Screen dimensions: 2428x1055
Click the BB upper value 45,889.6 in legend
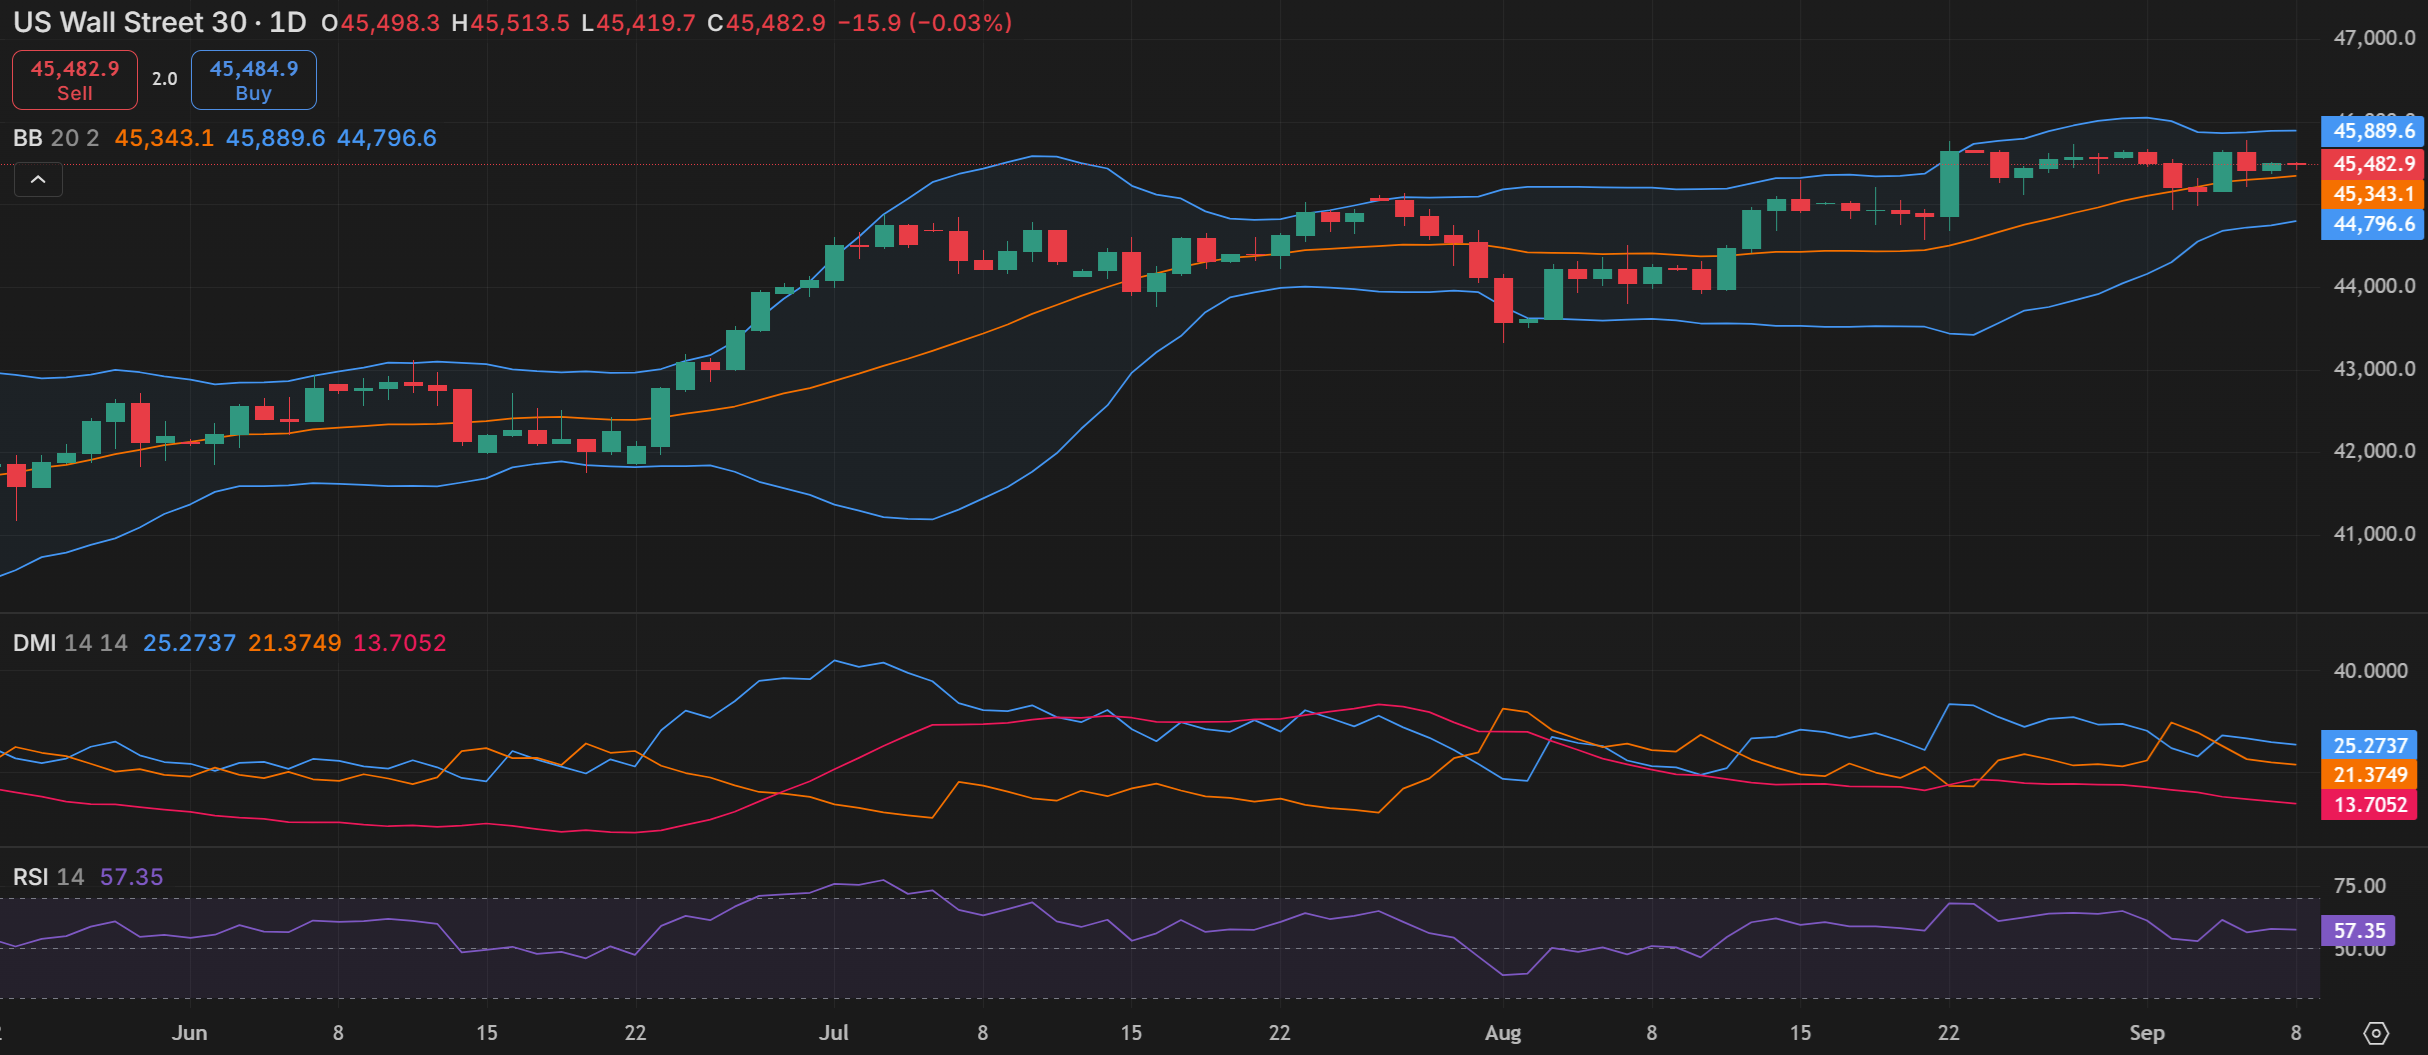(275, 138)
